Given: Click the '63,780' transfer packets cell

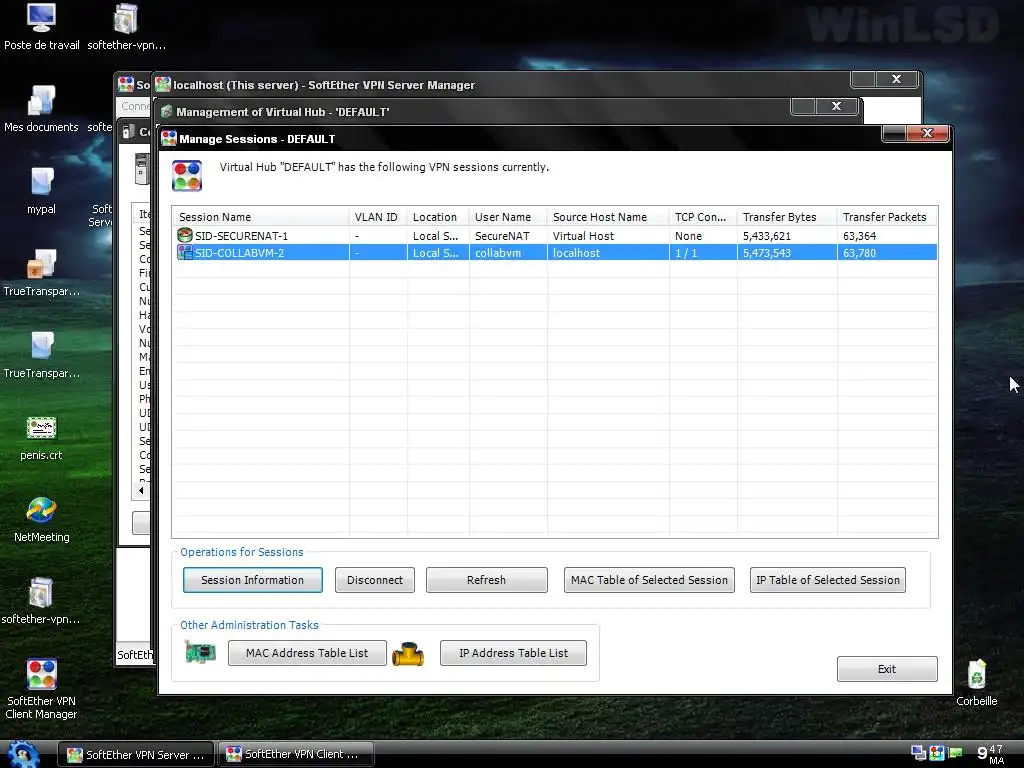Looking at the screenshot, I should pyautogui.click(x=859, y=253).
